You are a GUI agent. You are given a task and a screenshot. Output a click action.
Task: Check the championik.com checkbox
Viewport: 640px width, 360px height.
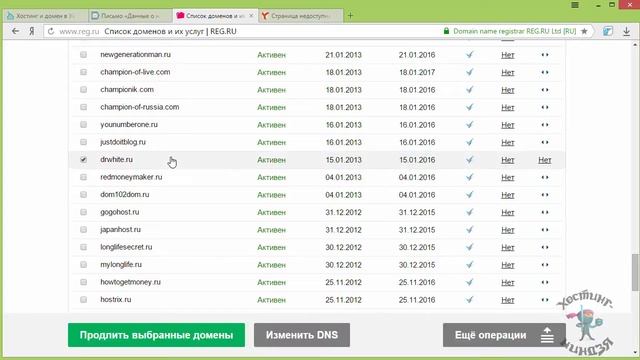tap(83, 89)
